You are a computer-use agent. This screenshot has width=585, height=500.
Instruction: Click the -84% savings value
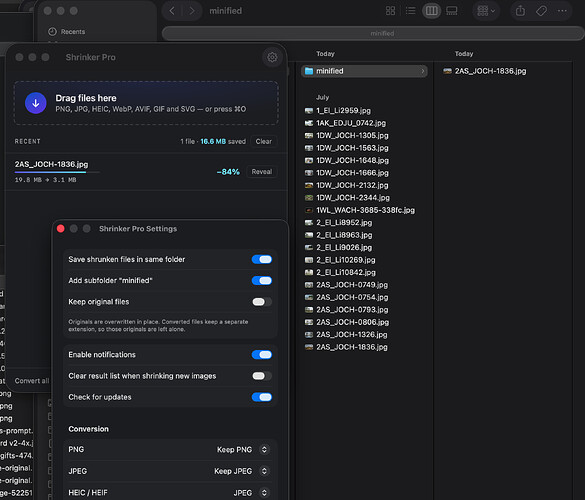pos(228,172)
